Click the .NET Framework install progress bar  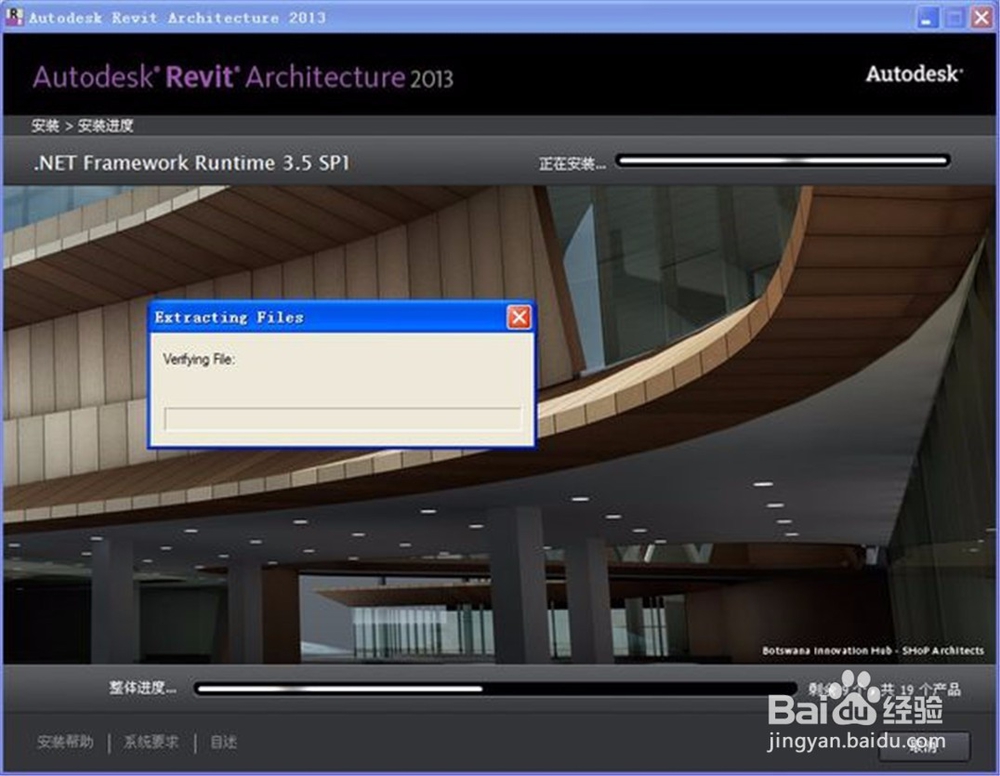pyautogui.click(x=783, y=161)
